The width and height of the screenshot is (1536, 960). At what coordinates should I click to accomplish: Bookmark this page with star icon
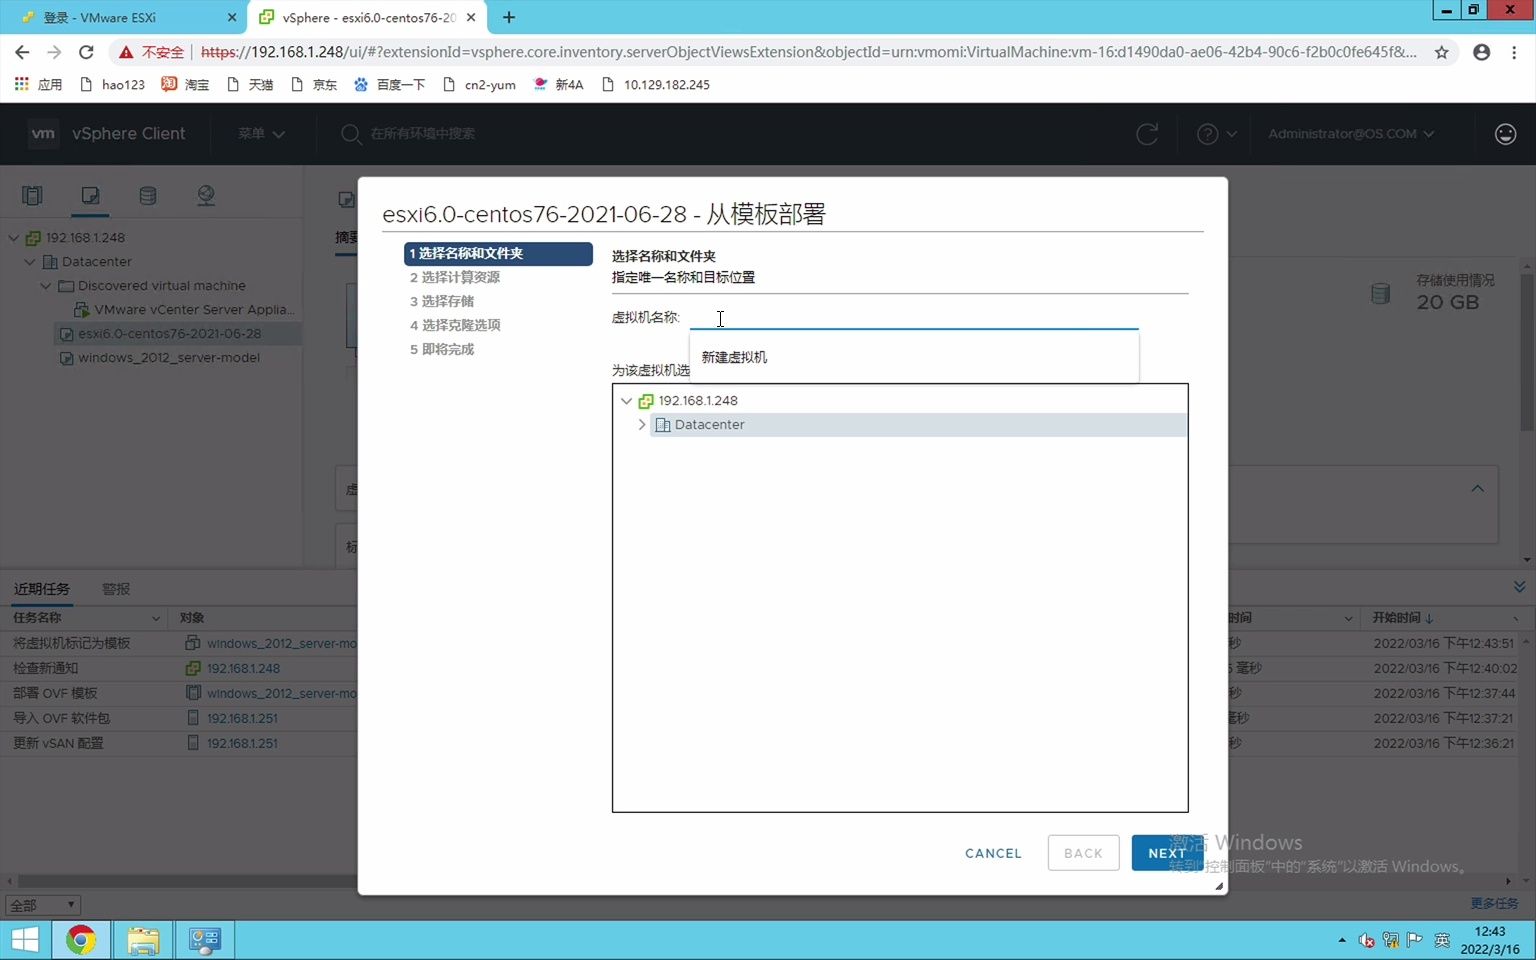tap(1441, 52)
